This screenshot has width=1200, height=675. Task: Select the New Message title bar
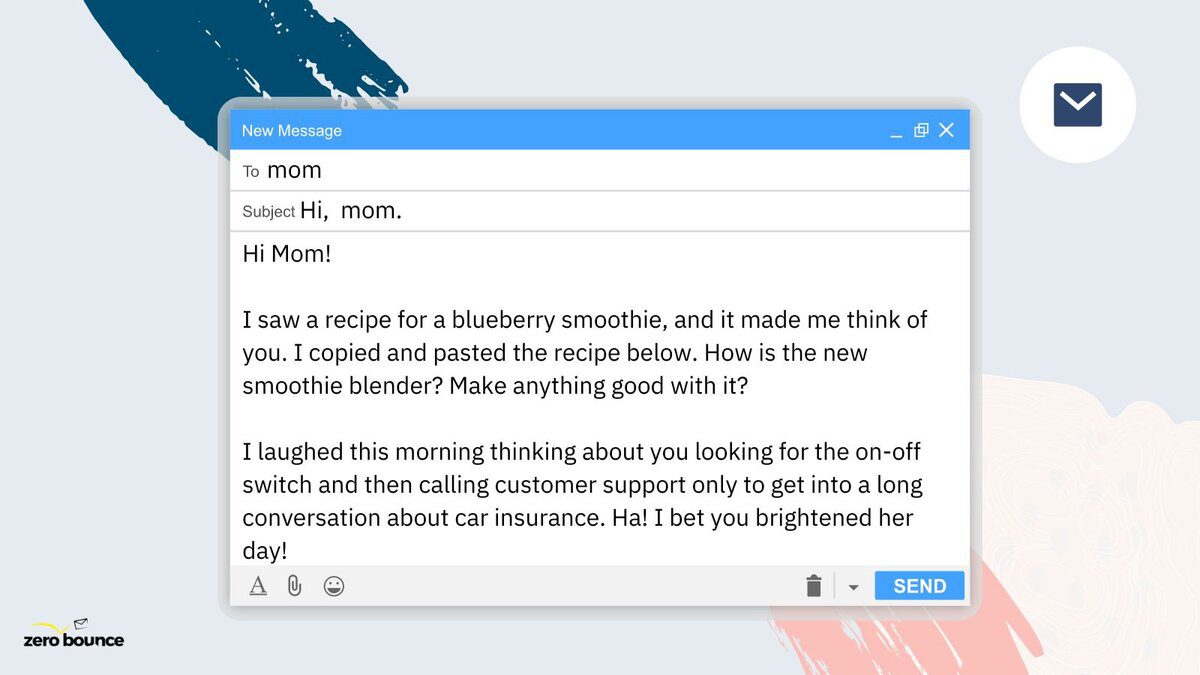click(x=600, y=130)
